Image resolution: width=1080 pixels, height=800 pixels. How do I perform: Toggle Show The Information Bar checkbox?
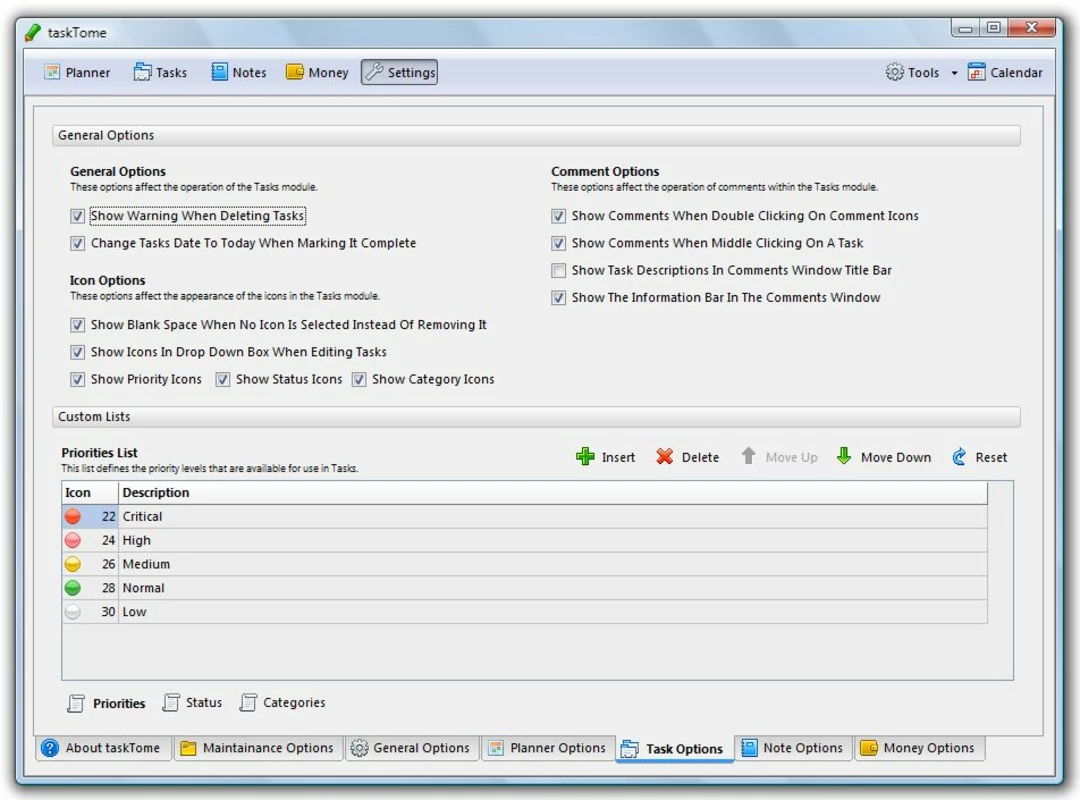tap(559, 298)
